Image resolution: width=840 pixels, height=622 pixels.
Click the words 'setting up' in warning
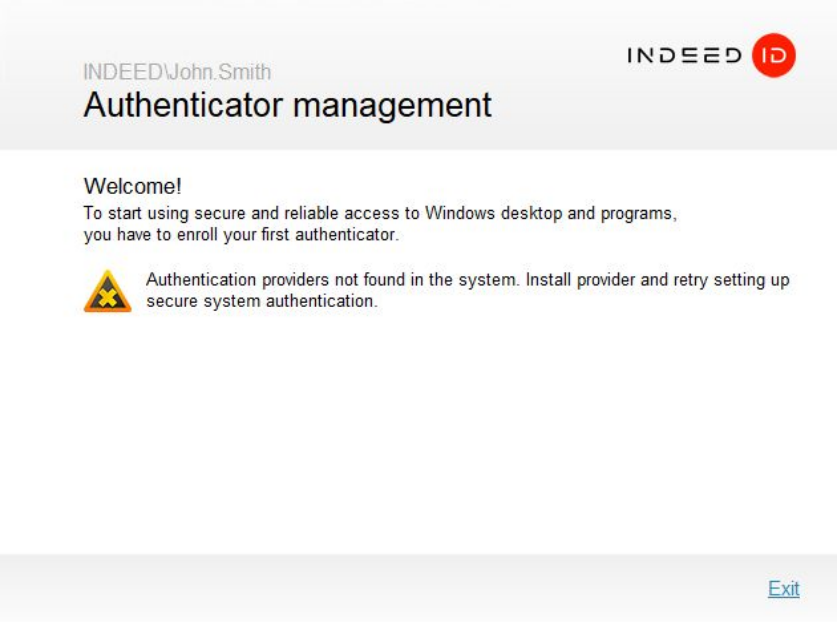(750, 280)
